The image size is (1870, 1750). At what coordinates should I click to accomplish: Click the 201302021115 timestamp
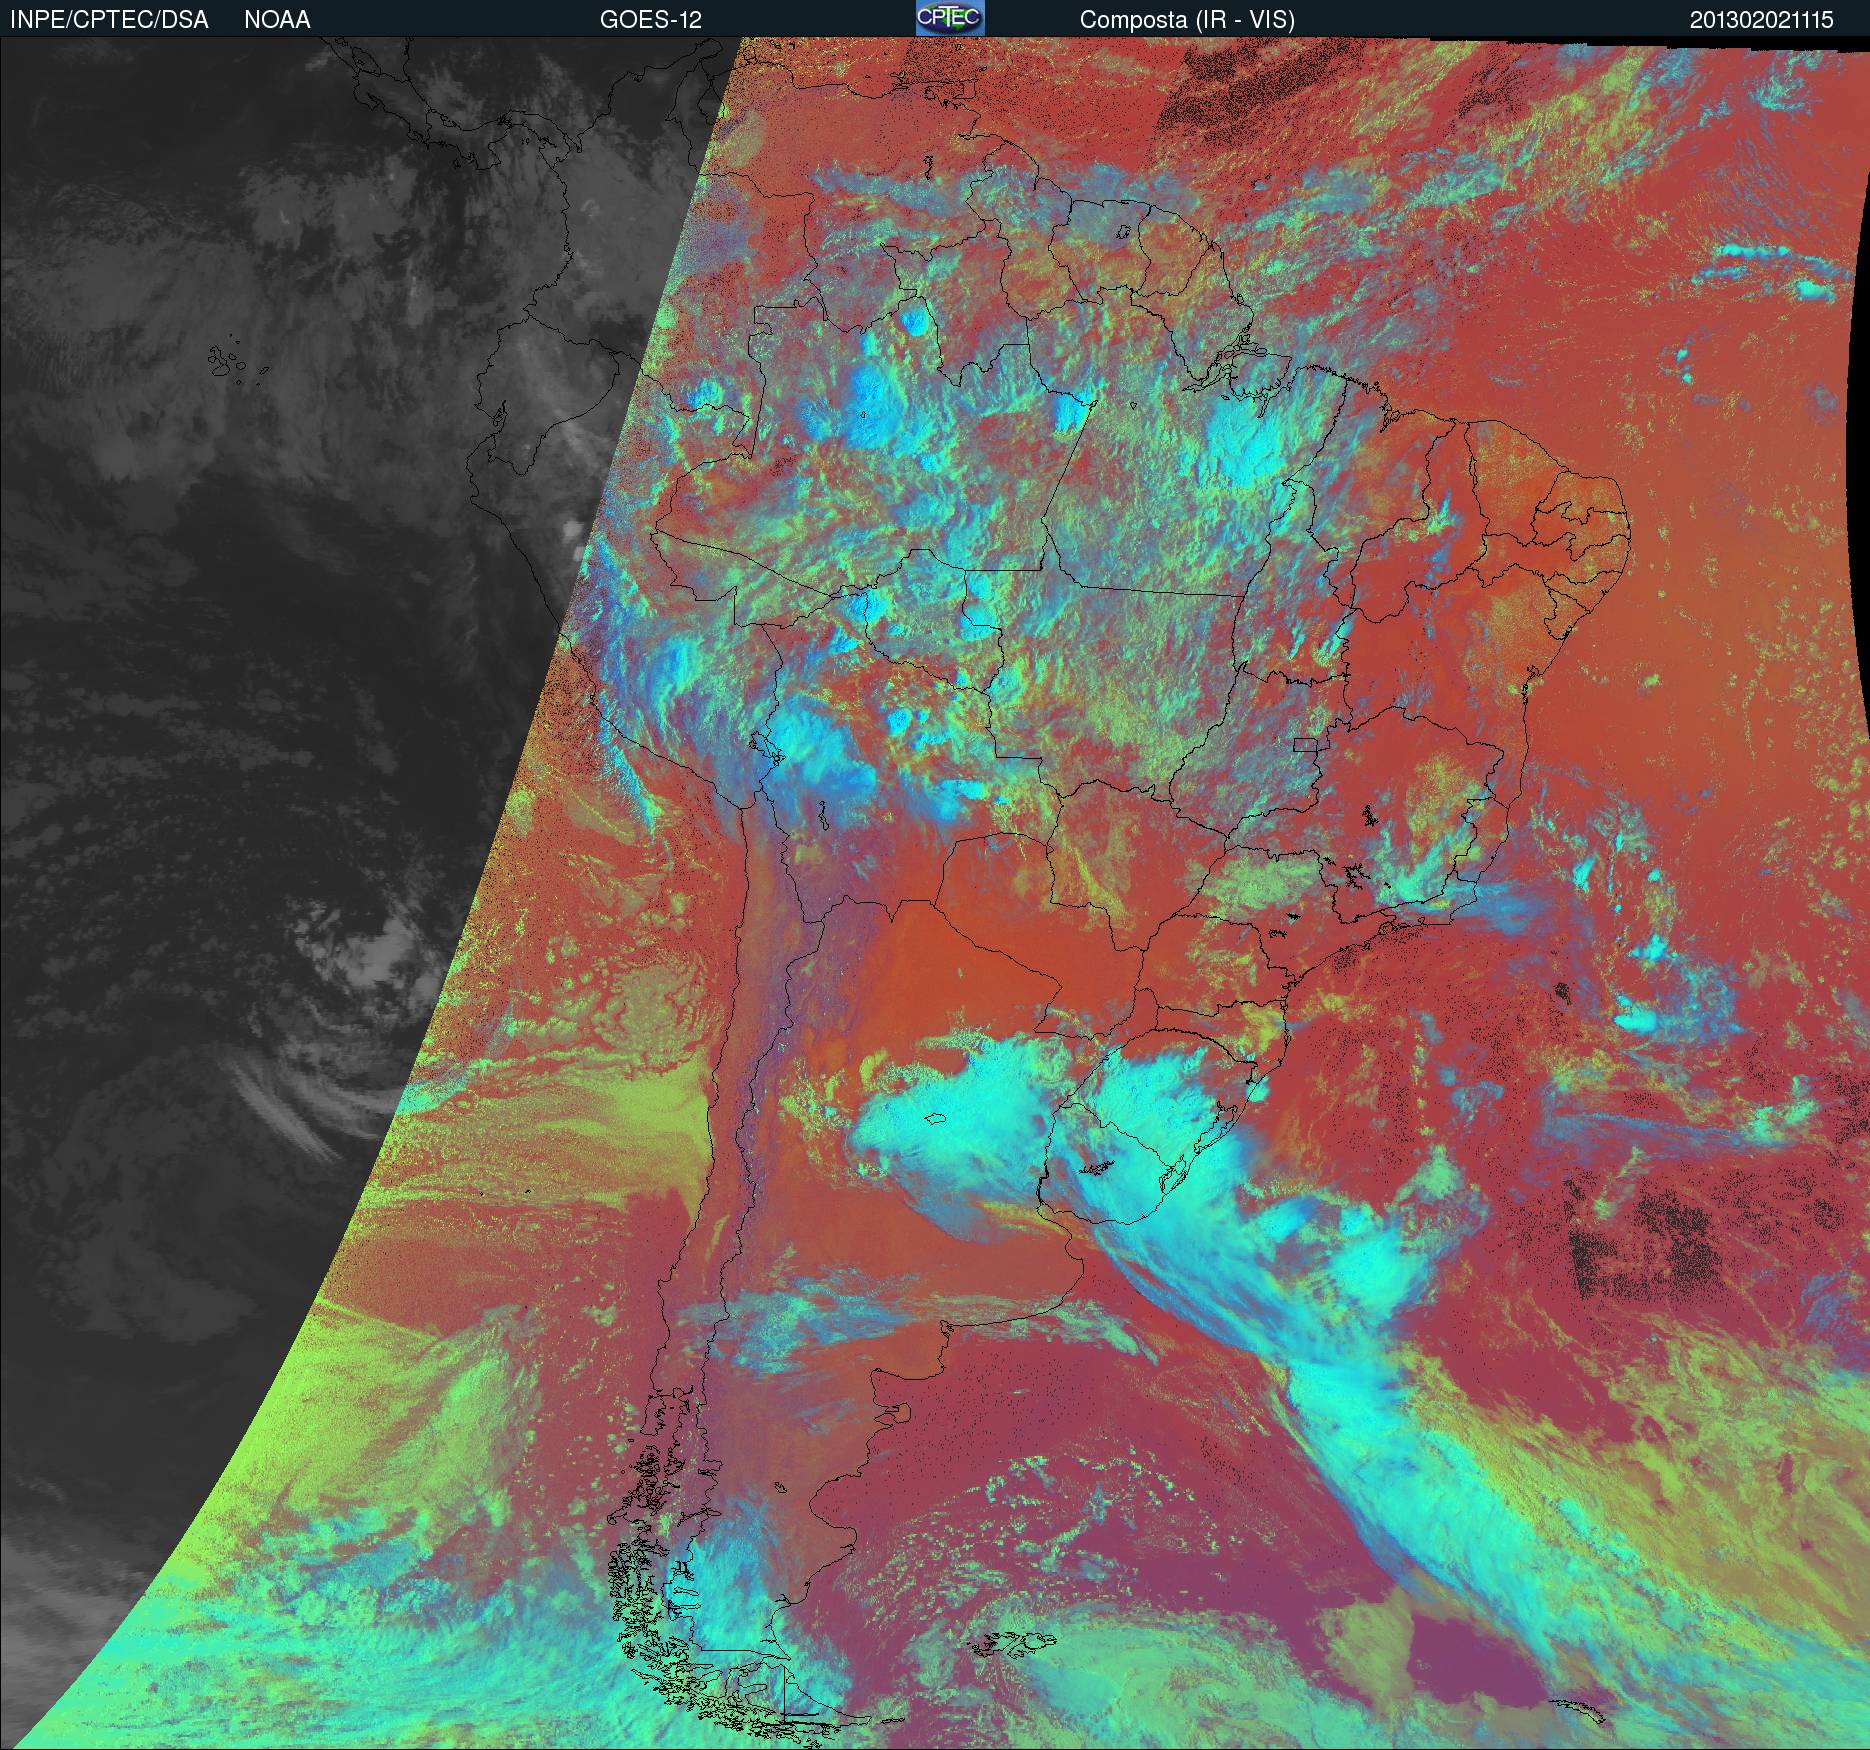point(1761,20)
